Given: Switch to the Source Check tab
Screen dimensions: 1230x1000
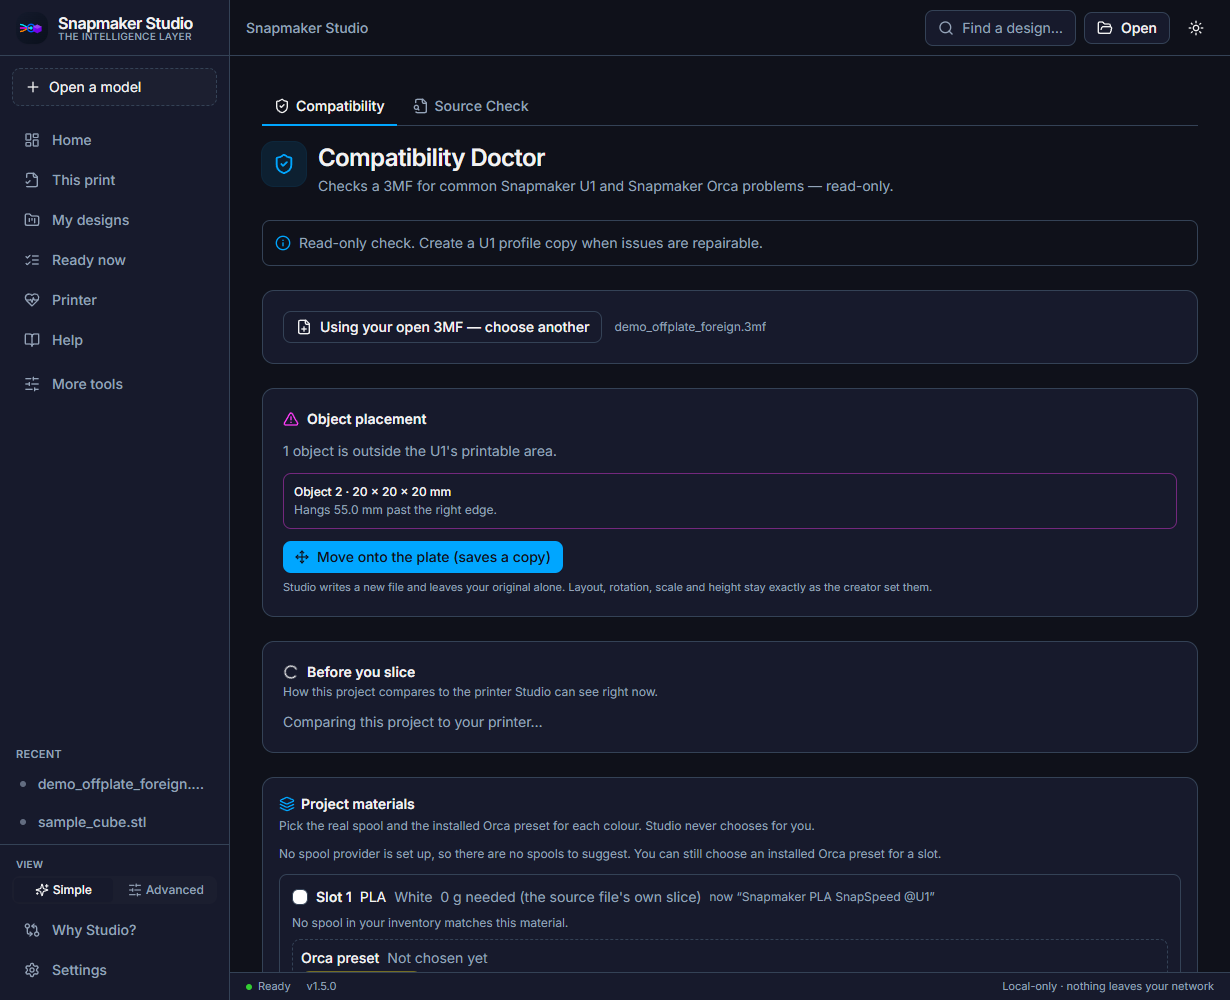Looking at the screenshot, I should [x=471, y=106].
